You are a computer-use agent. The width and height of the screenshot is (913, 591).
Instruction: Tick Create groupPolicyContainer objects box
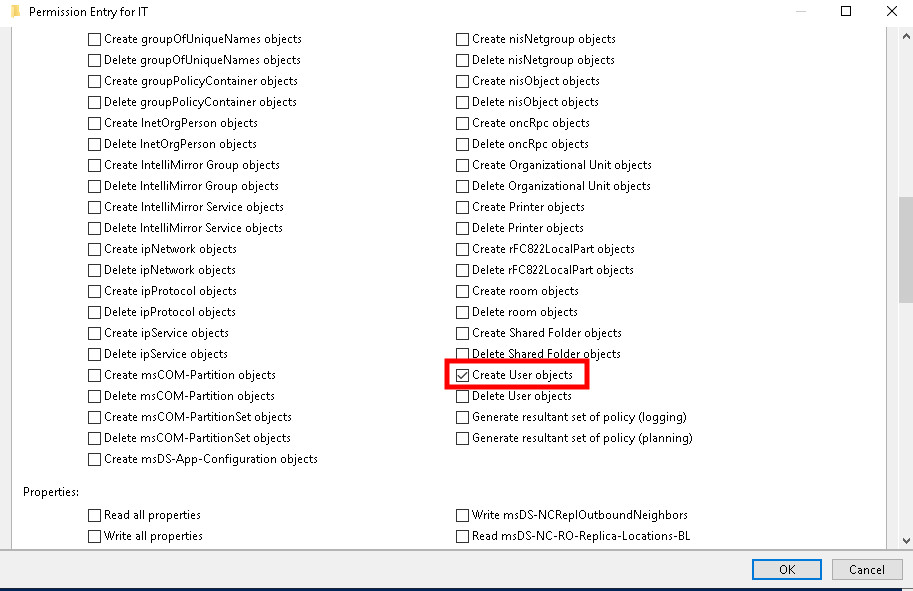[x=95, y=81]
